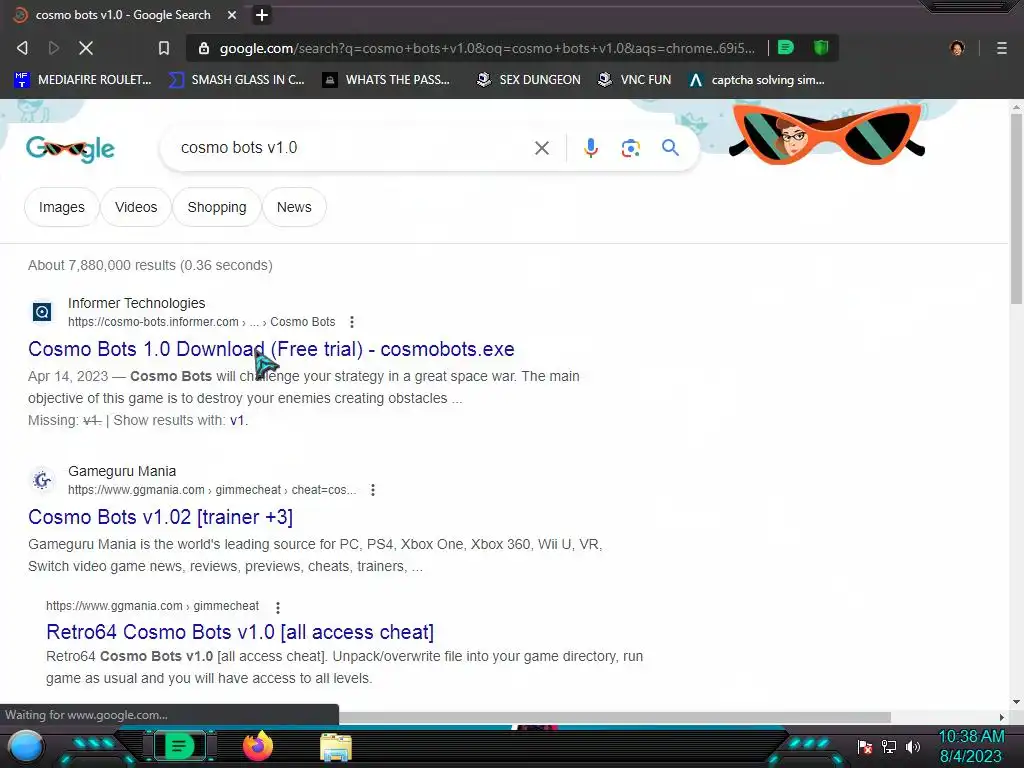Click the Gameguru Mania site name
Viewport: 1024px width, 768px height.
[x=122, y=471]
